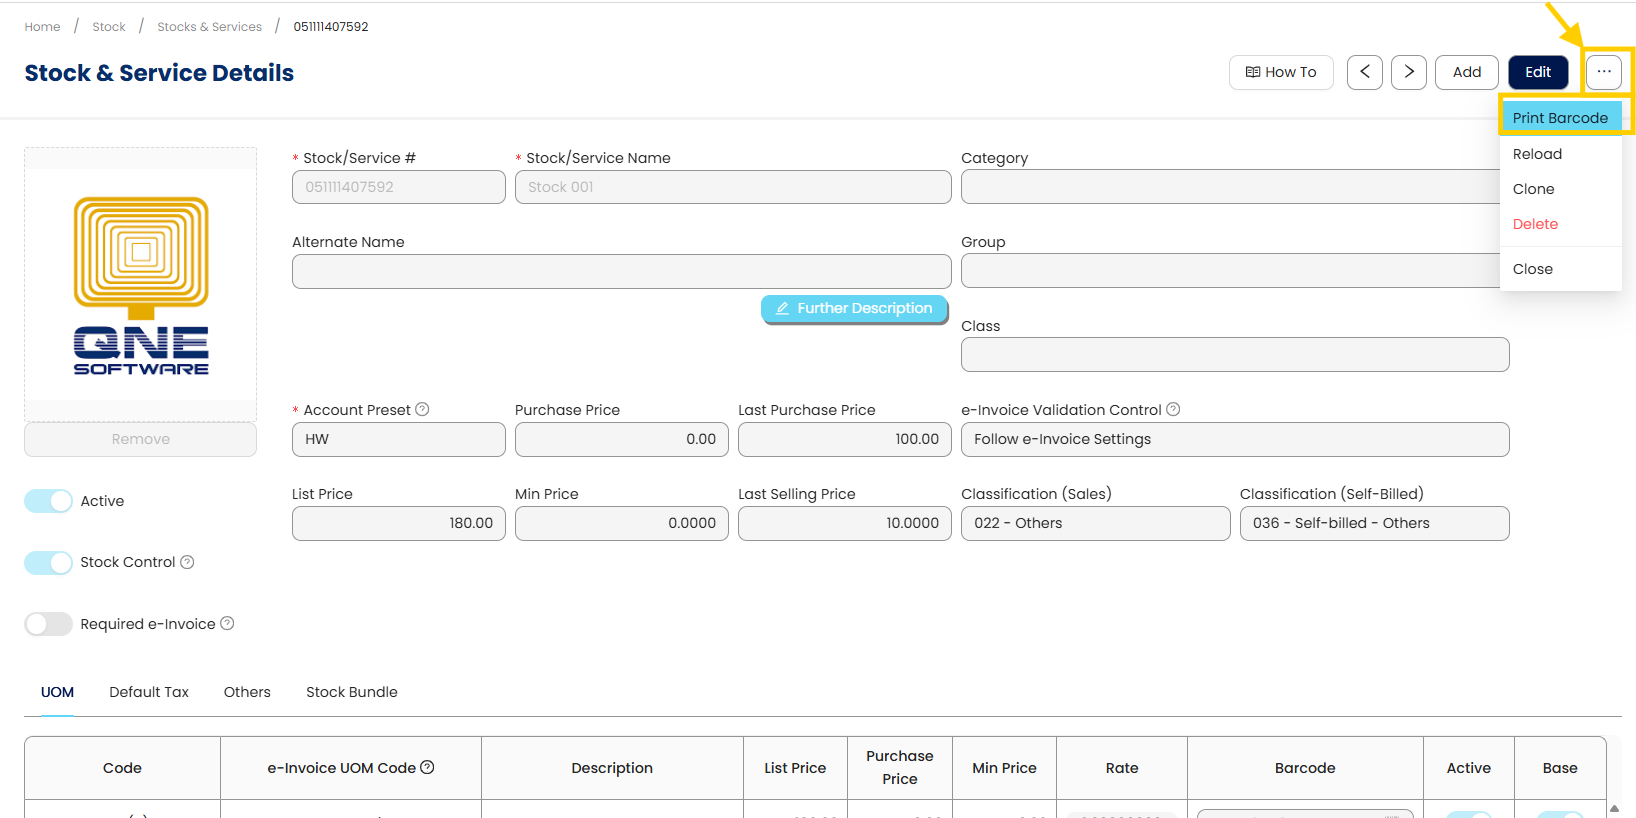Click the Rate column header

[1122, 768]
